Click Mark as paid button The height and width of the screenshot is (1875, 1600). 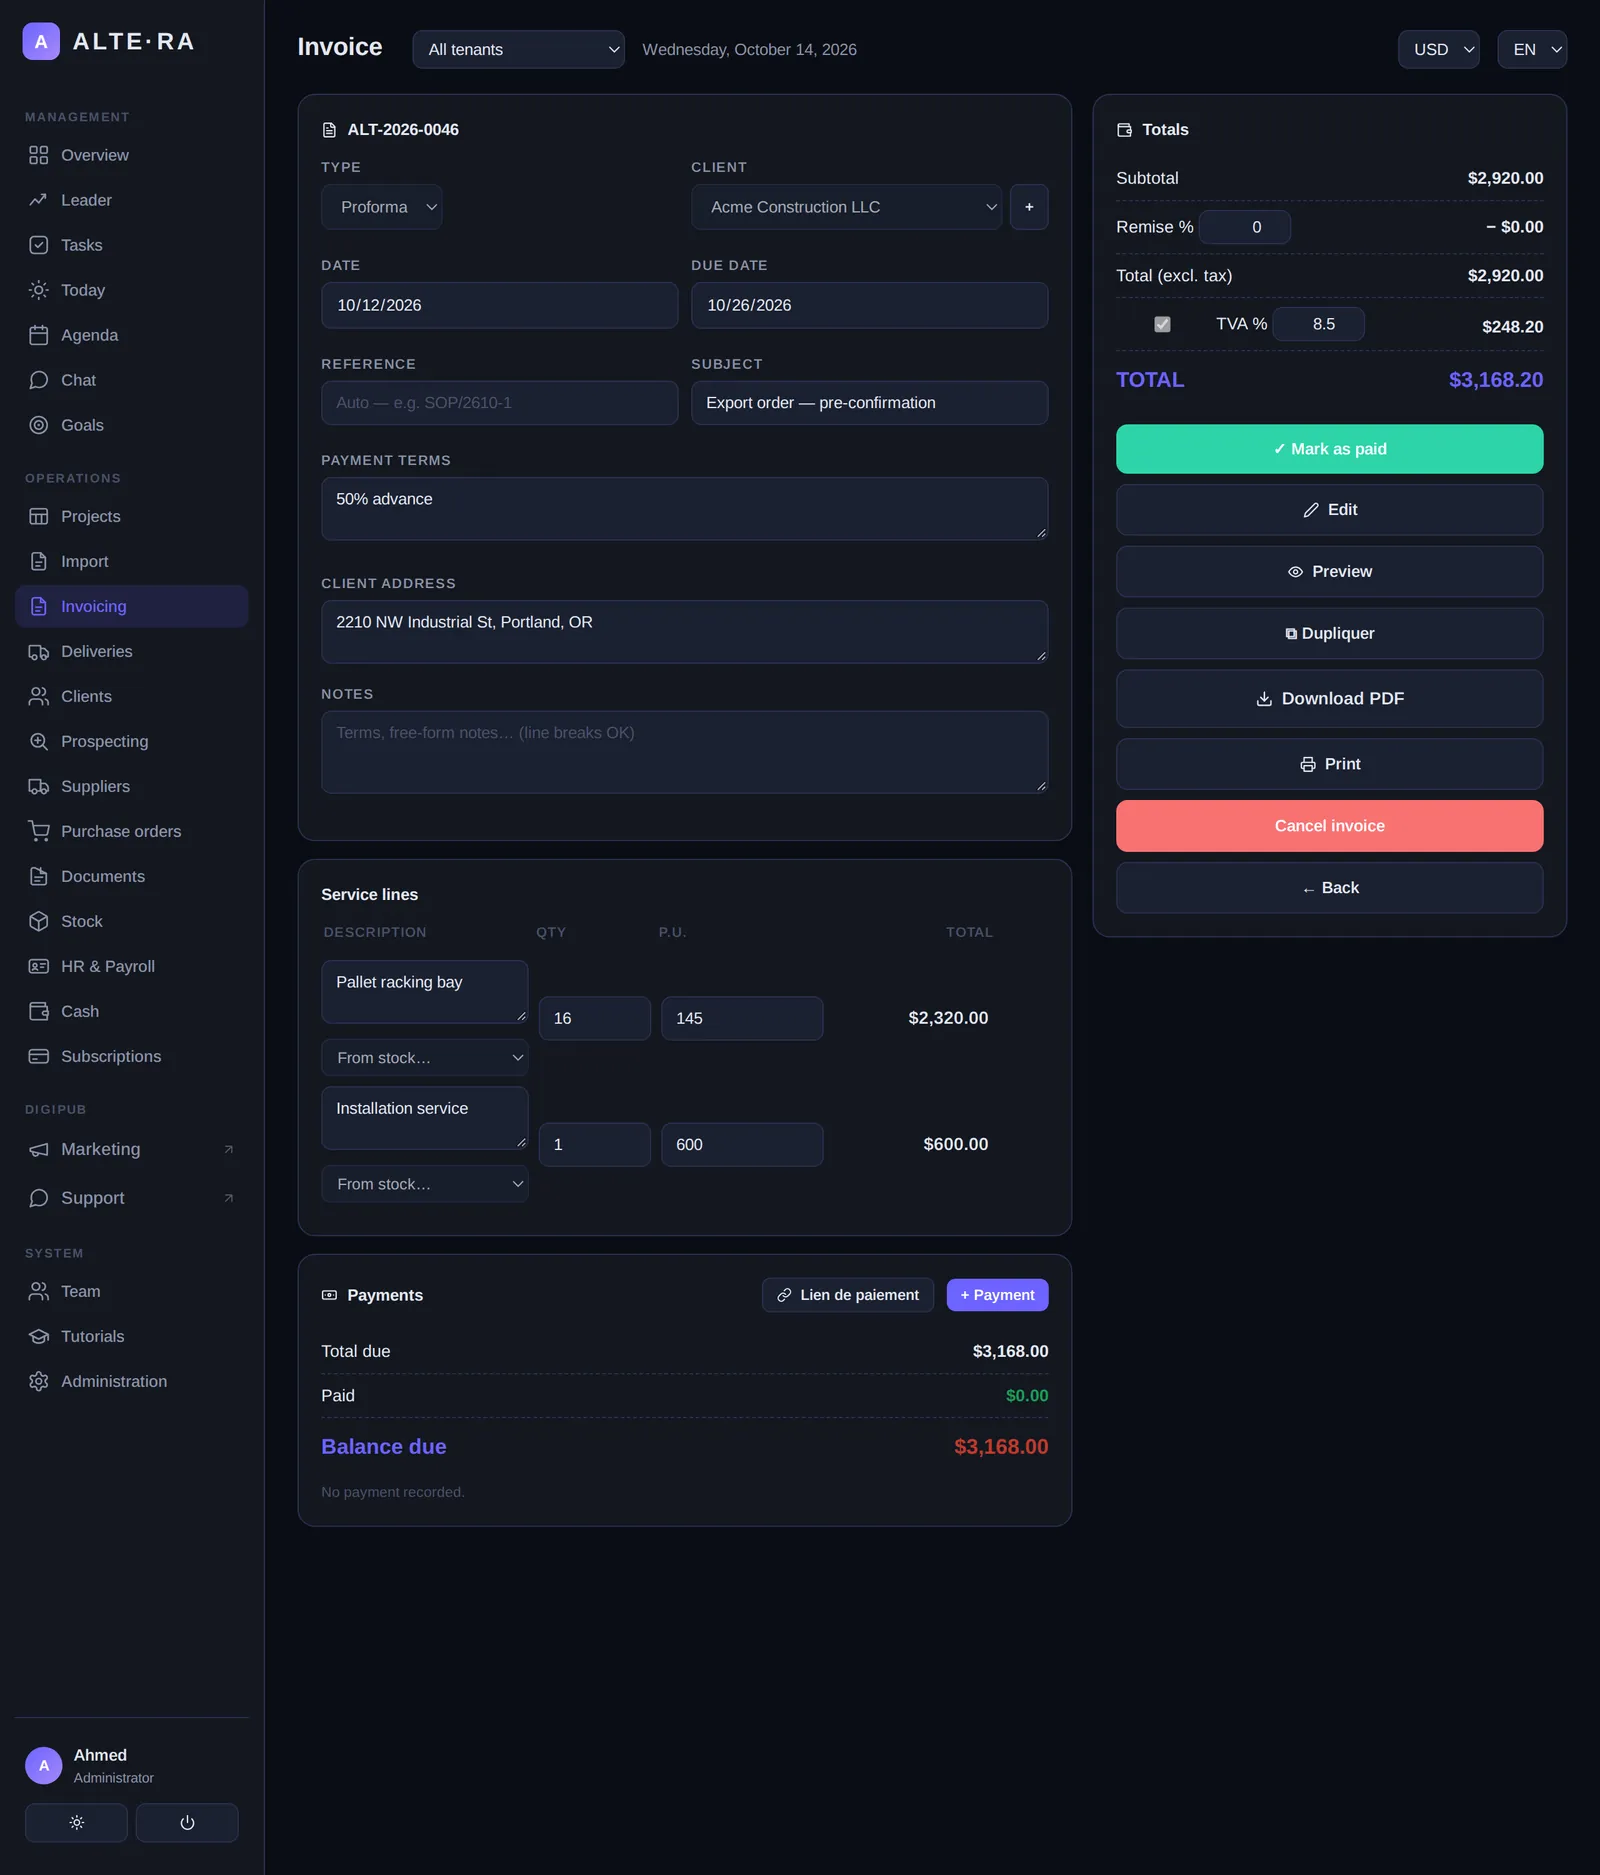[x=1330, y=449]
